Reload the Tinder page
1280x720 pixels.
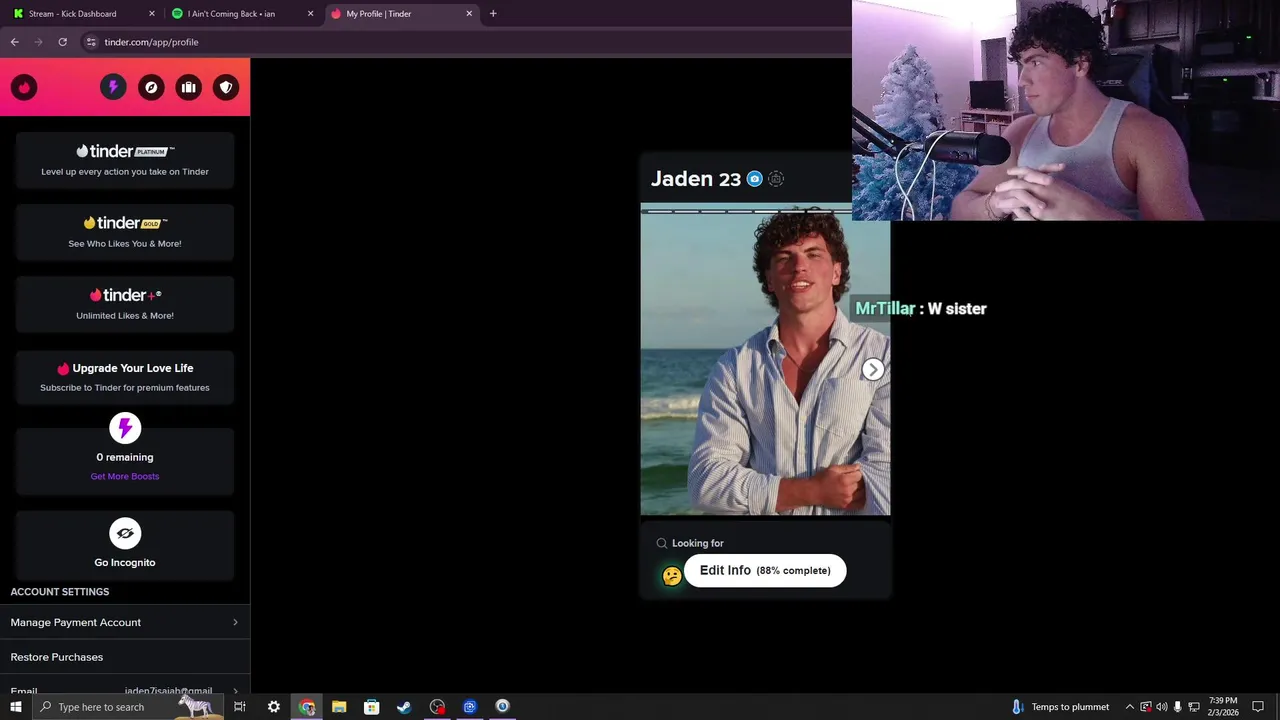tap(62, 42)
